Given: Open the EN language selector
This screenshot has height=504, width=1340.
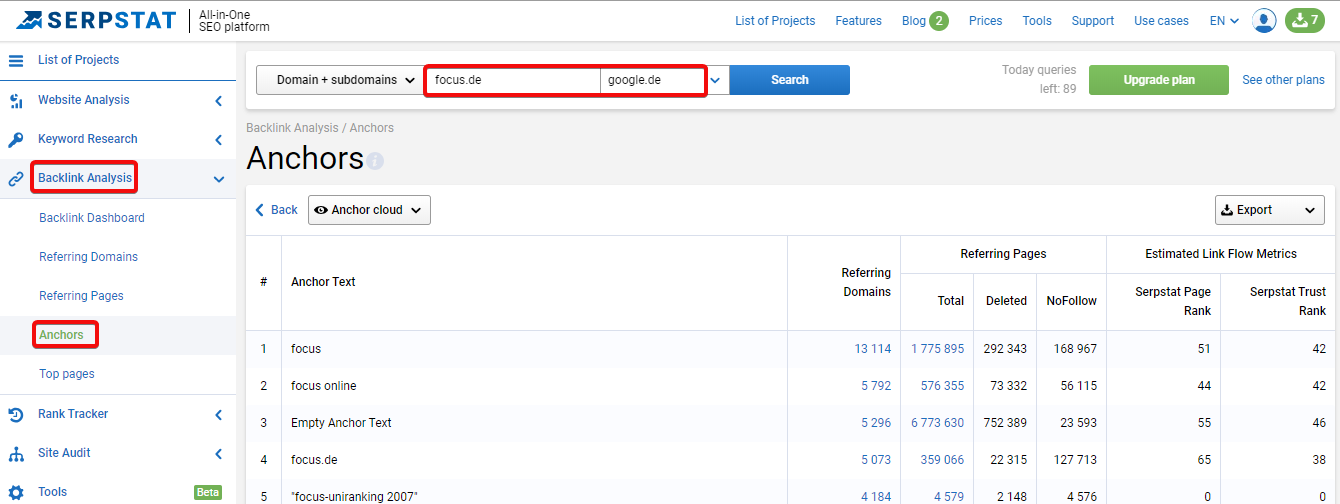Looking at the screenshot, I should (1224, 20).
